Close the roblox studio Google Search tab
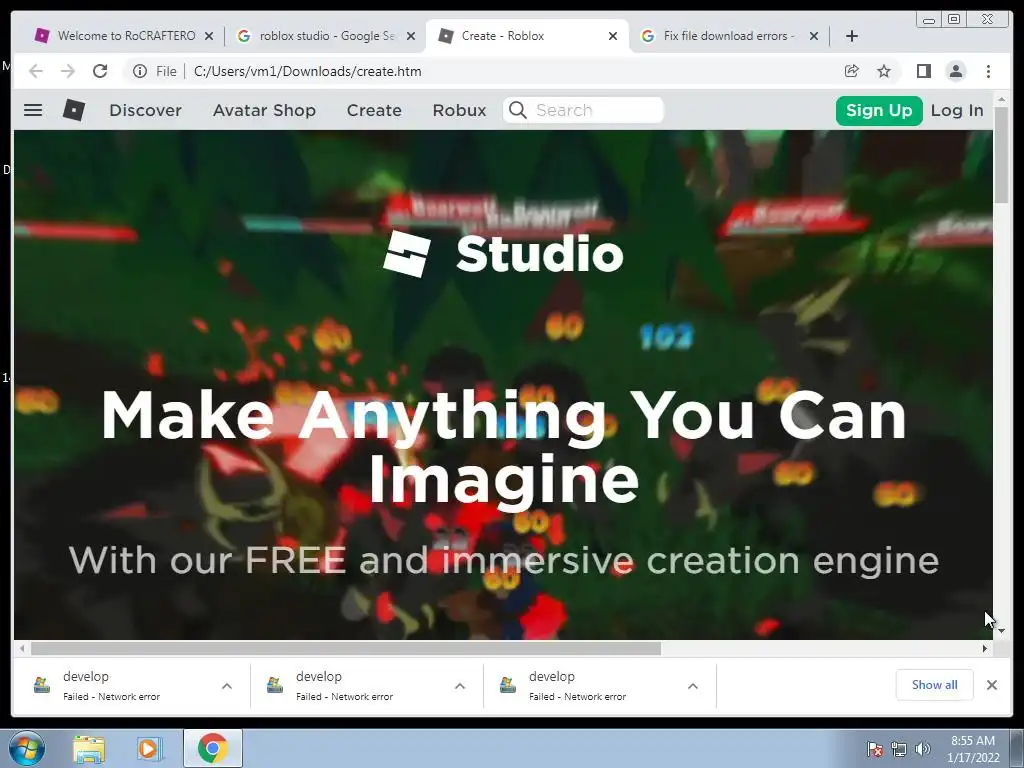 tap(411, 36)
